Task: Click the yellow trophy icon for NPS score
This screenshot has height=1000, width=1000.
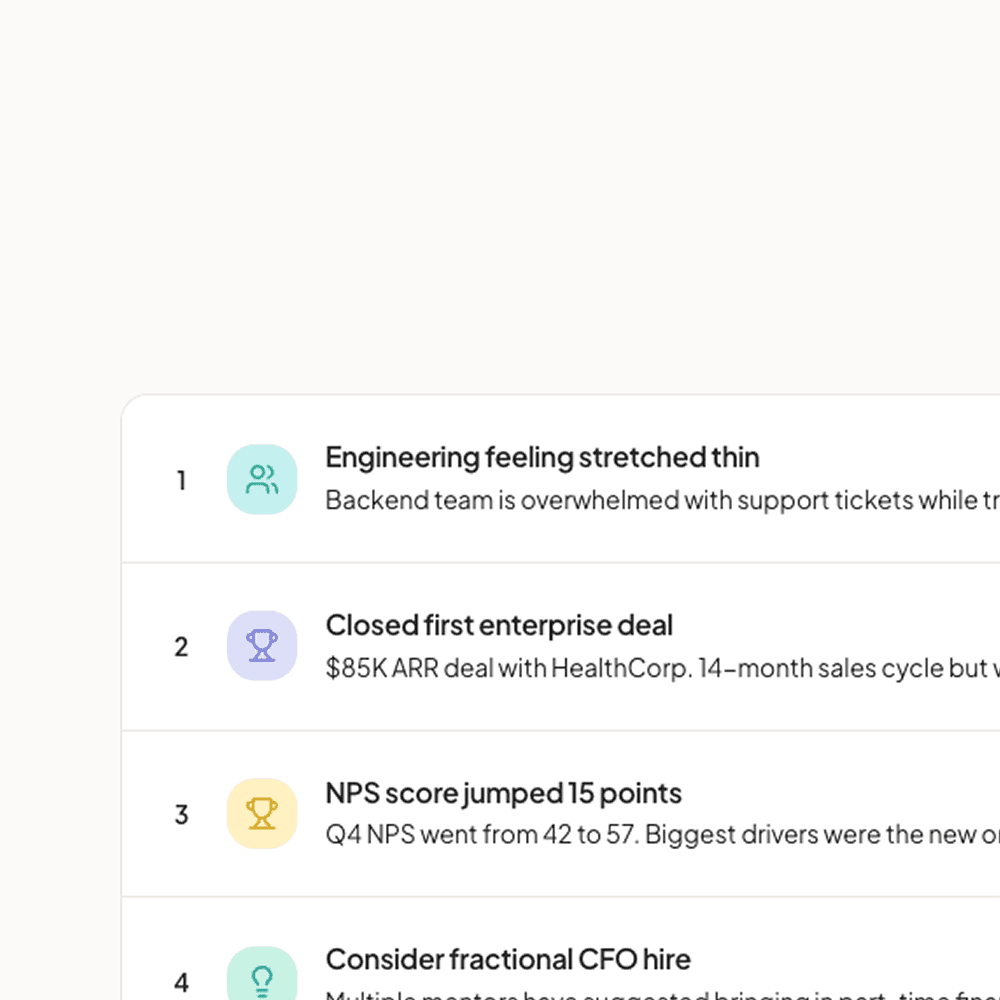Action: coord(262,813)
